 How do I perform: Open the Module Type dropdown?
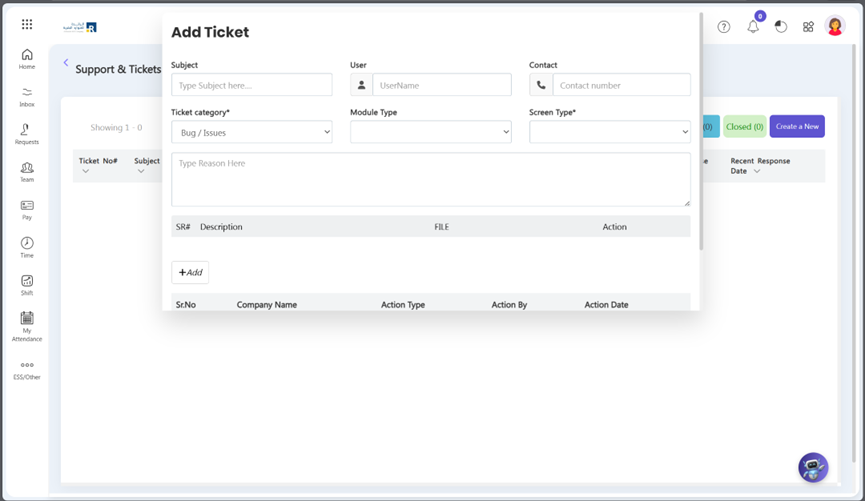[x=430, y=132]
